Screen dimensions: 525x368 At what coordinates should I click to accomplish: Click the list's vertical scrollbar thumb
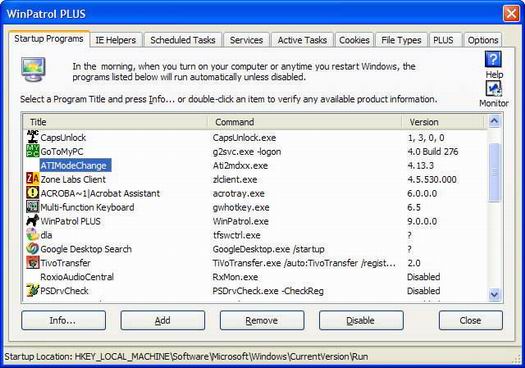point(494,172)
